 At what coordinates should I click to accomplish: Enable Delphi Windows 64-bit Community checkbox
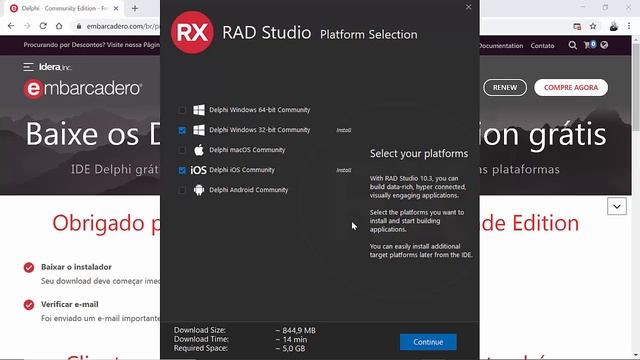[182, 110]
